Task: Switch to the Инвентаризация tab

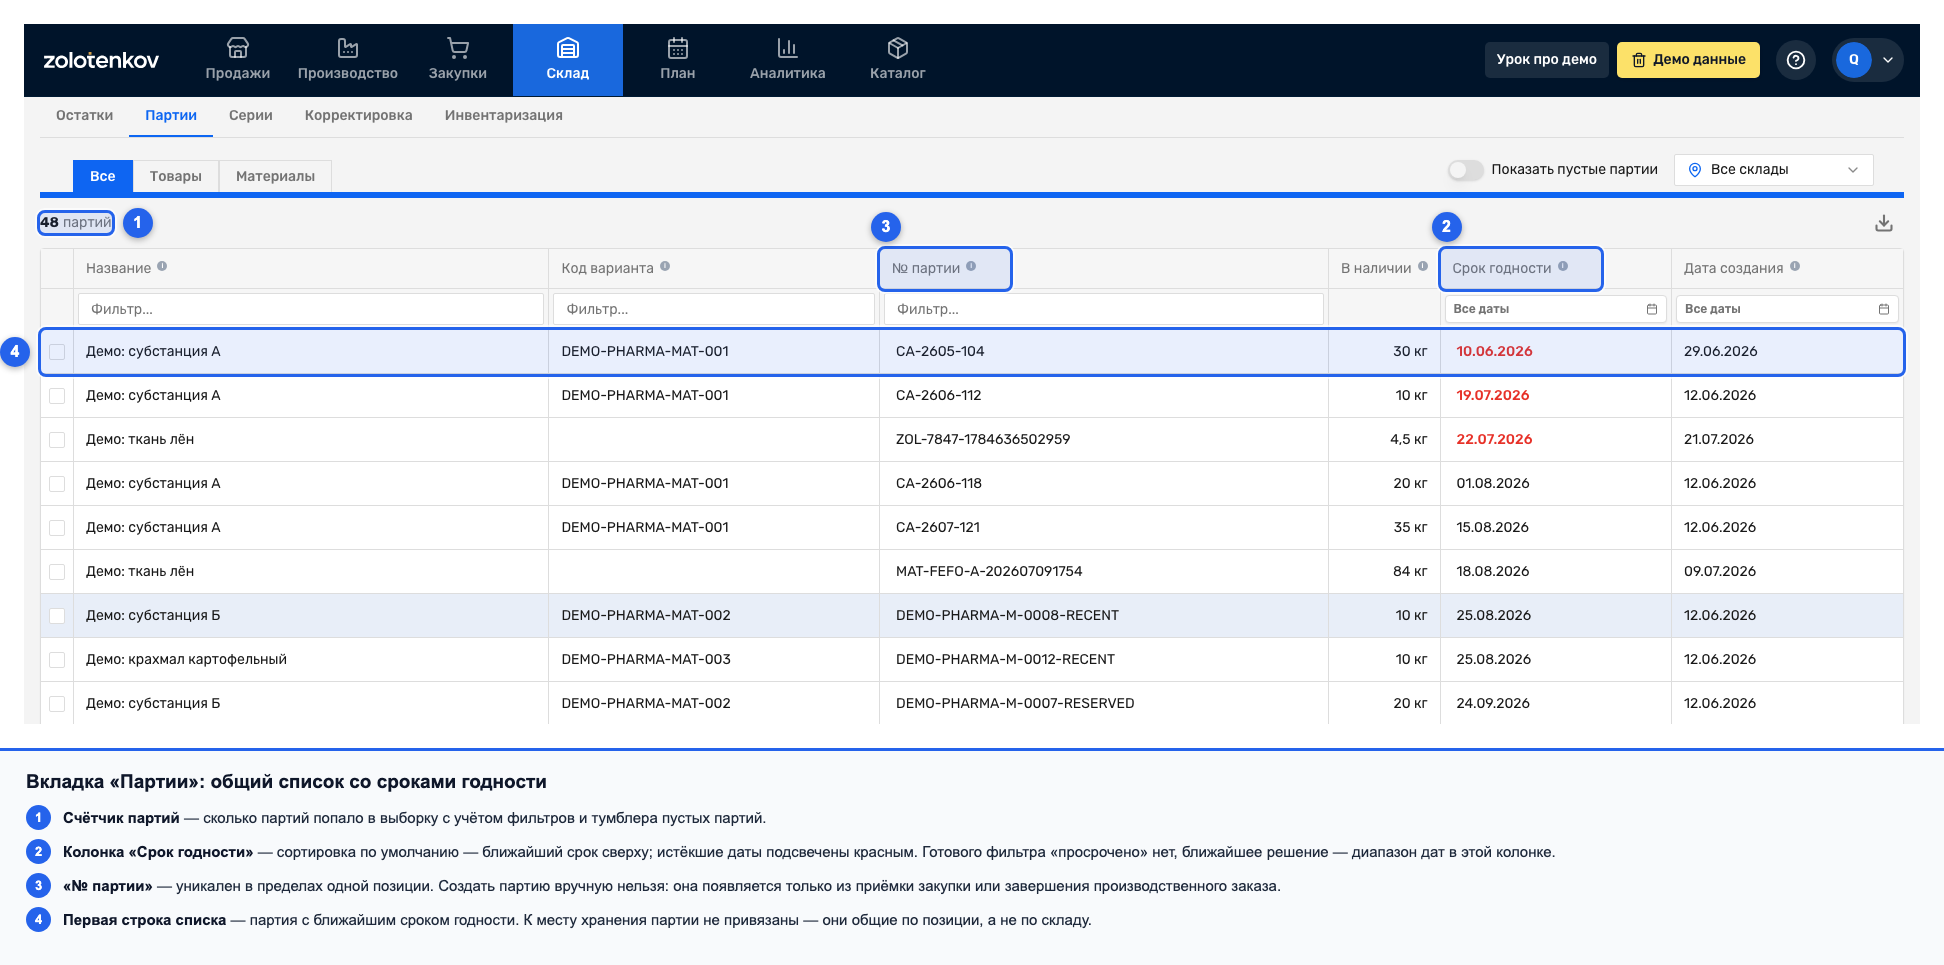Action: [503, 115]
